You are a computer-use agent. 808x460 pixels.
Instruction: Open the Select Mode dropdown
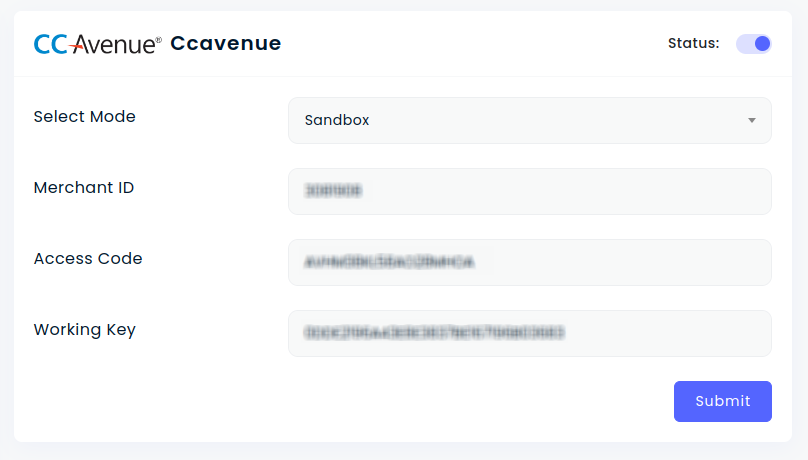pos(529,120)
